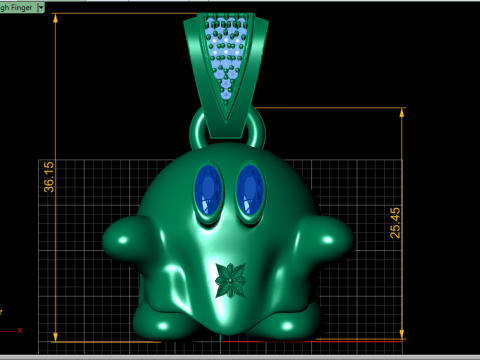
Task: Click the left blue oval gemstone eye
Action: (208, 190)
